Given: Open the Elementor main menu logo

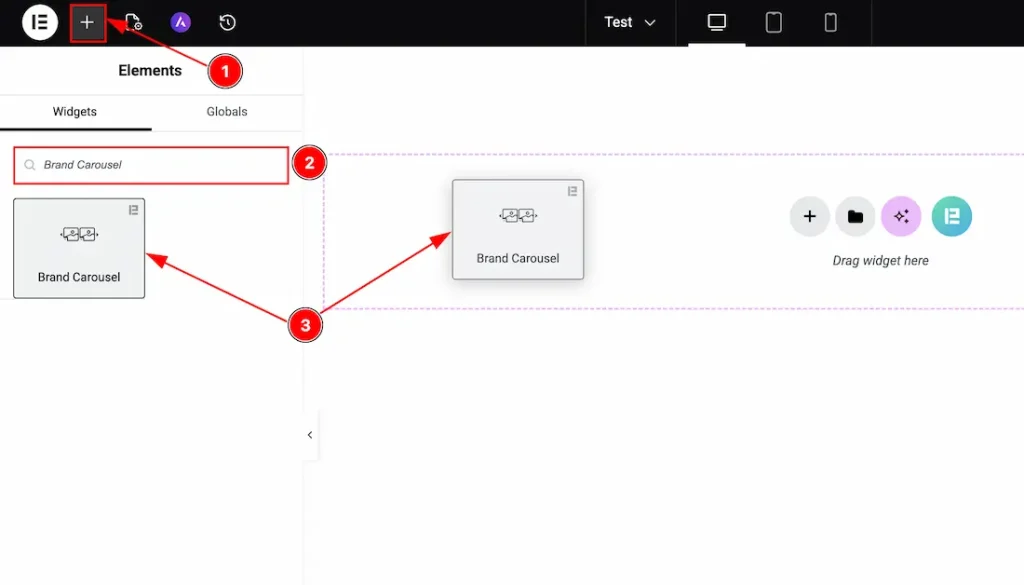Looking at the screenshot, I should click(x=39, y=22).
